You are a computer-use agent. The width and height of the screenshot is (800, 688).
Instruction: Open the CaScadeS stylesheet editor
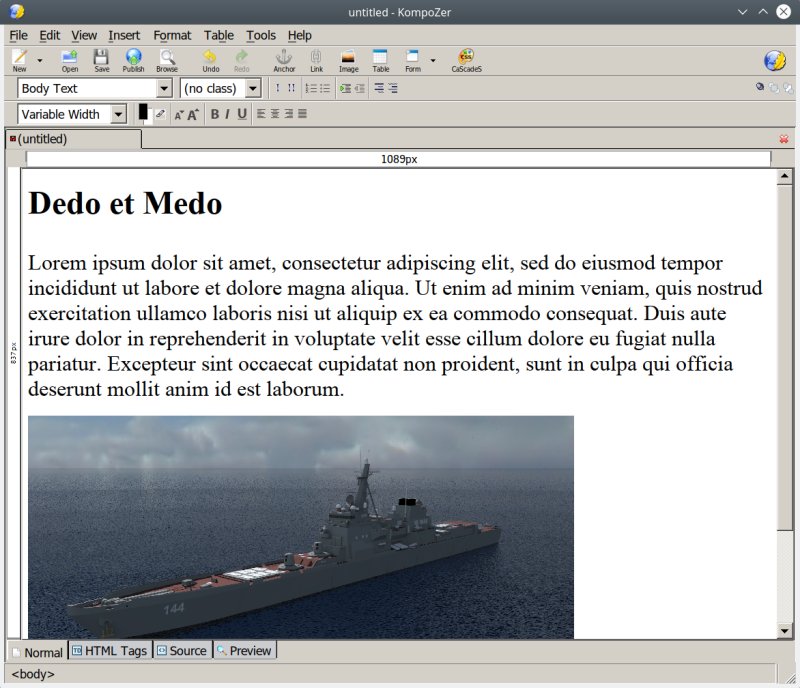[466, 61]
